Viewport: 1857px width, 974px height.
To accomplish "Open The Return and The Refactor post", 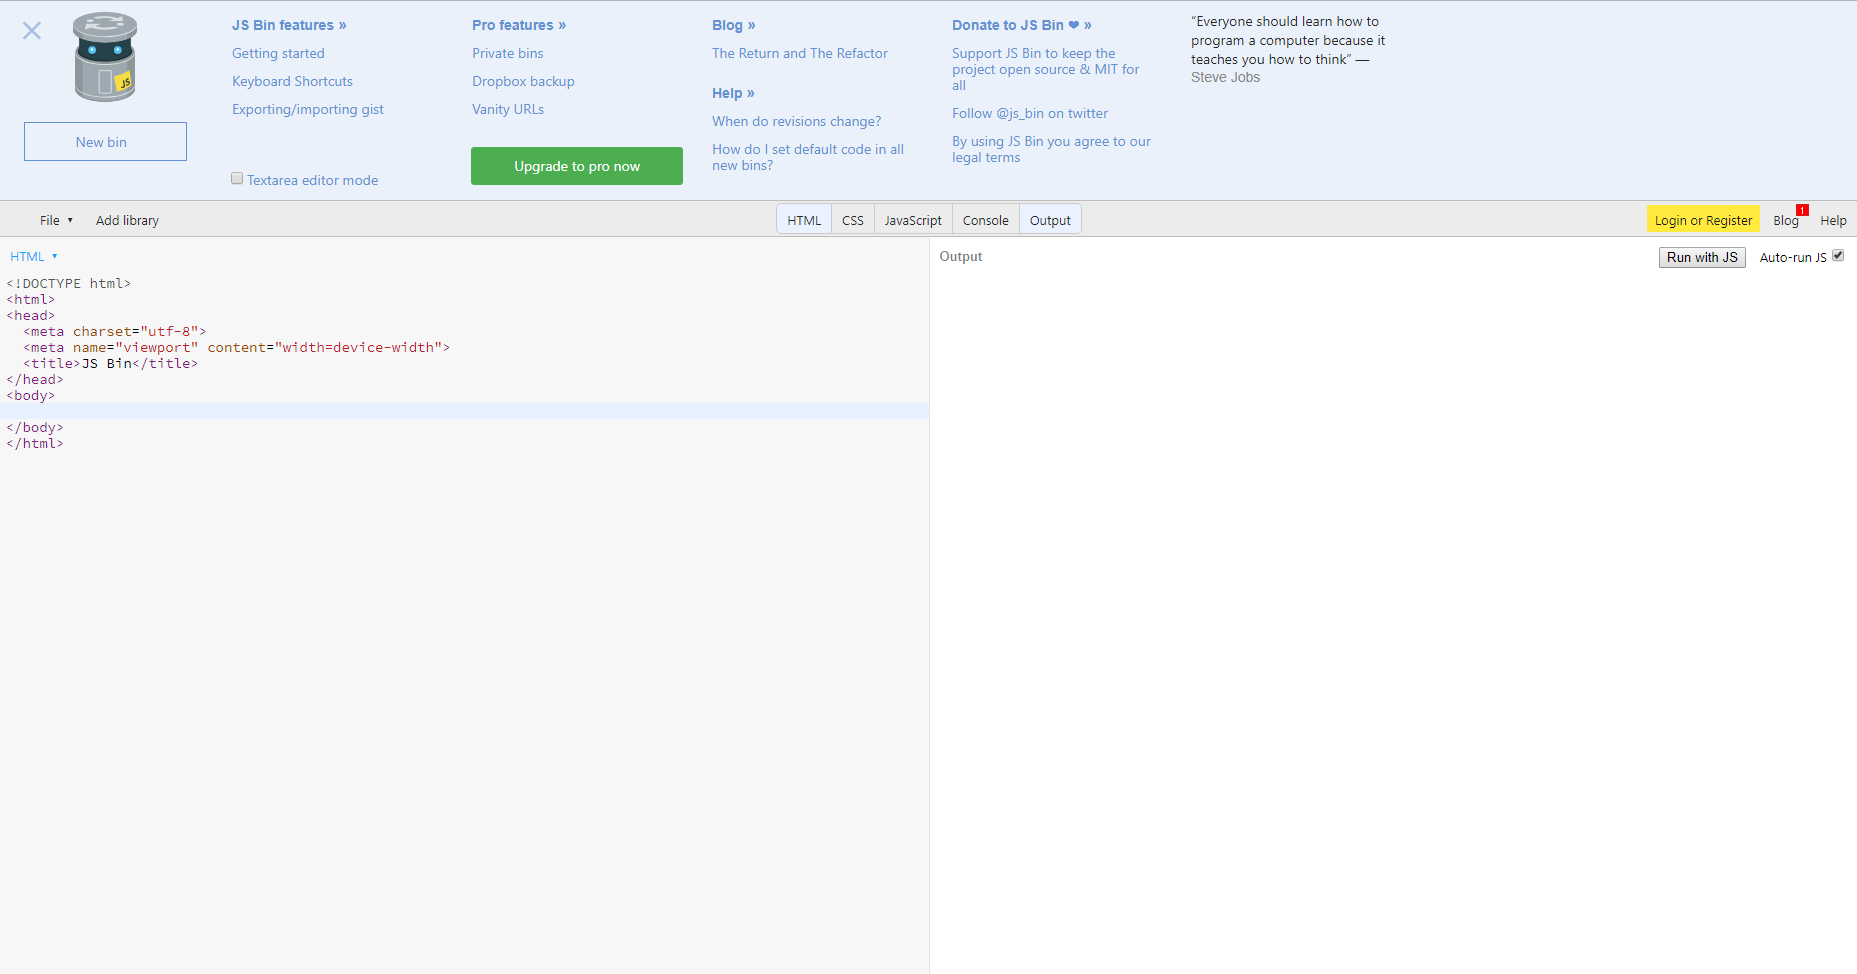I will [x=800, y=53].
